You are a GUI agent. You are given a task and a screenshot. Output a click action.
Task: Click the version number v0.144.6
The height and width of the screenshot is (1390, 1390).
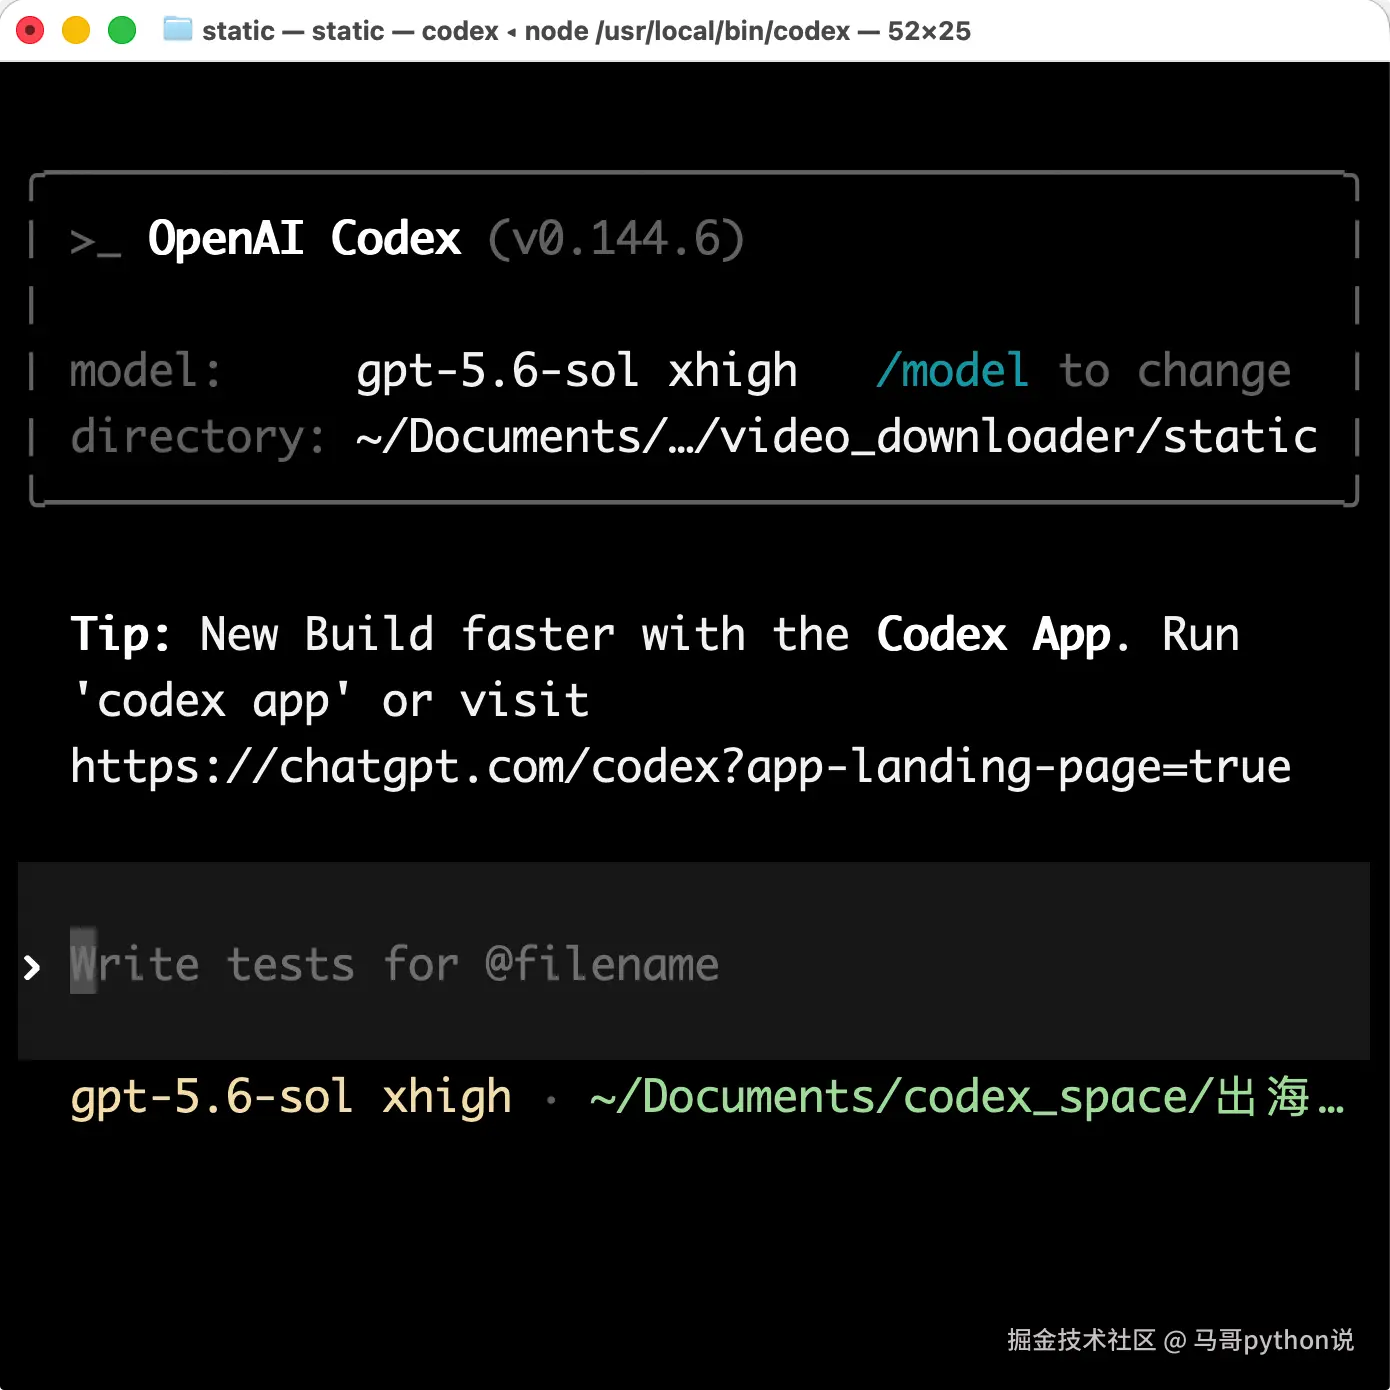coord(617,239)
